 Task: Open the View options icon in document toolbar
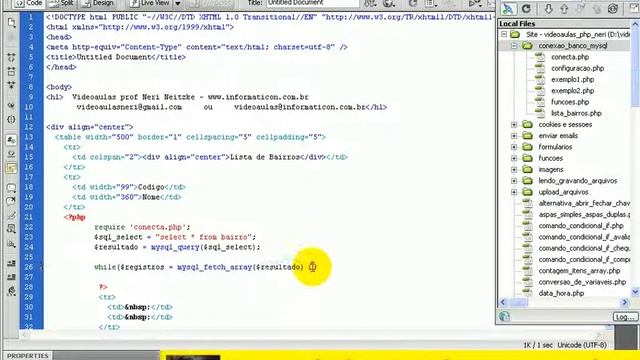pyautogui.click(x=430, y=3)
